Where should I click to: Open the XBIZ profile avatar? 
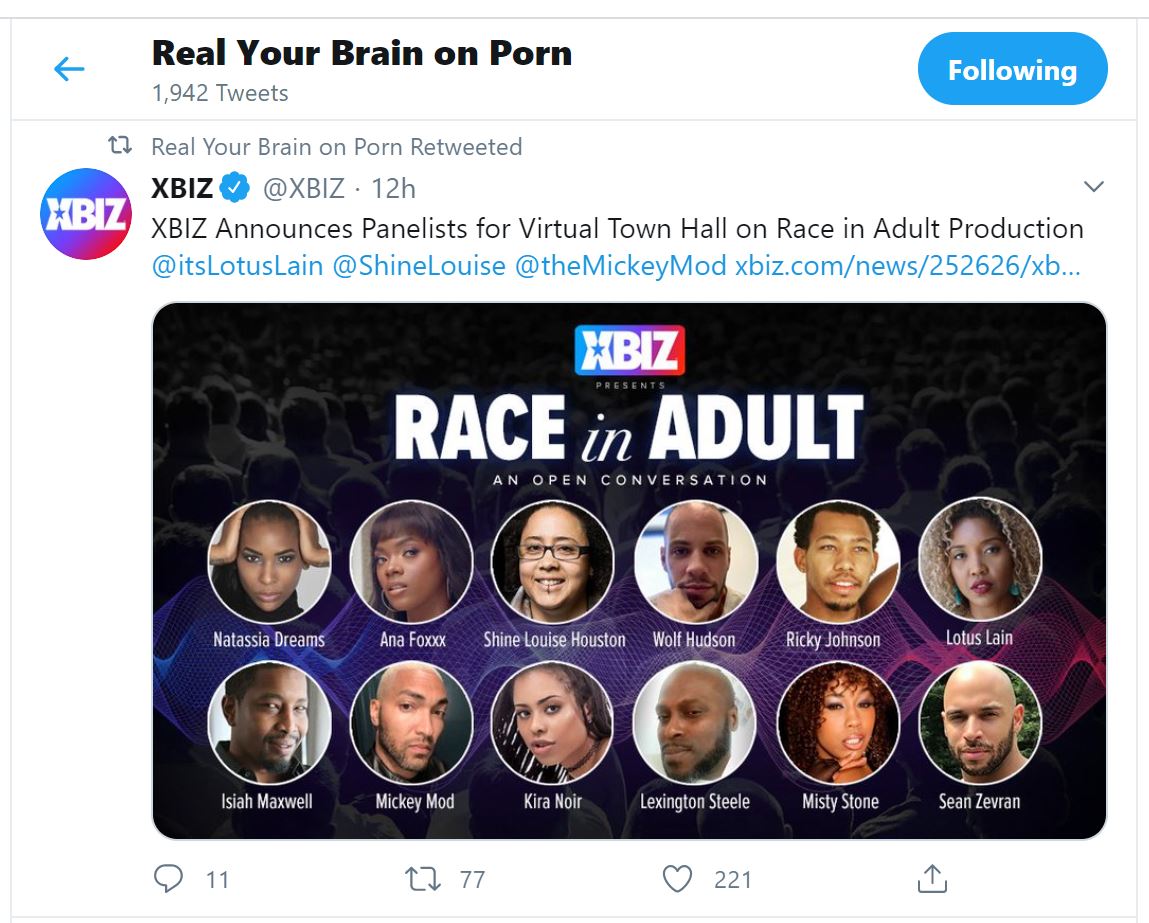(86, 214)
